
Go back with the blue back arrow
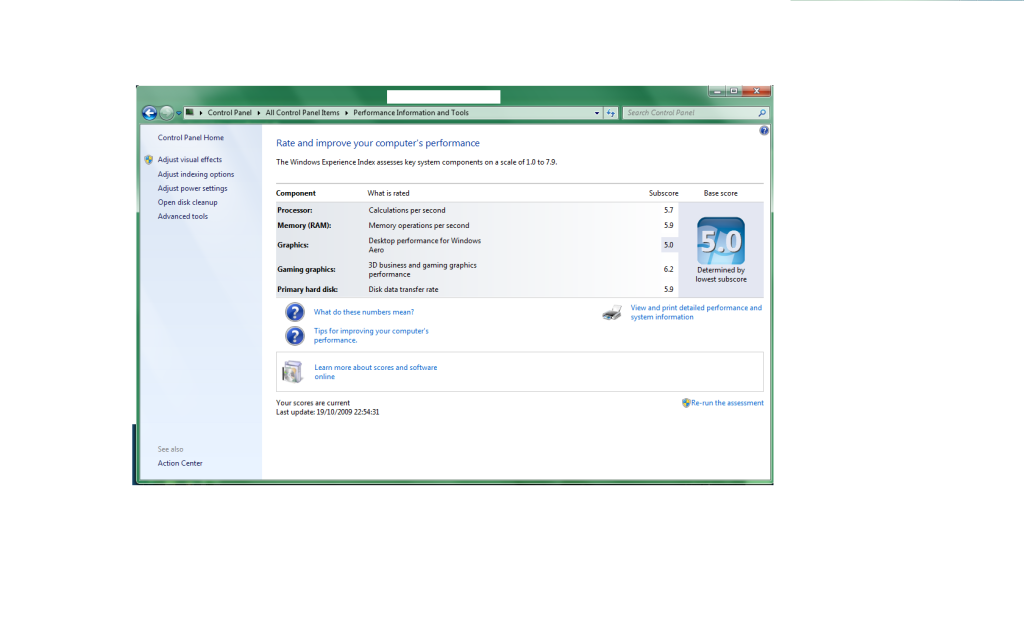(x=150, y=113)
